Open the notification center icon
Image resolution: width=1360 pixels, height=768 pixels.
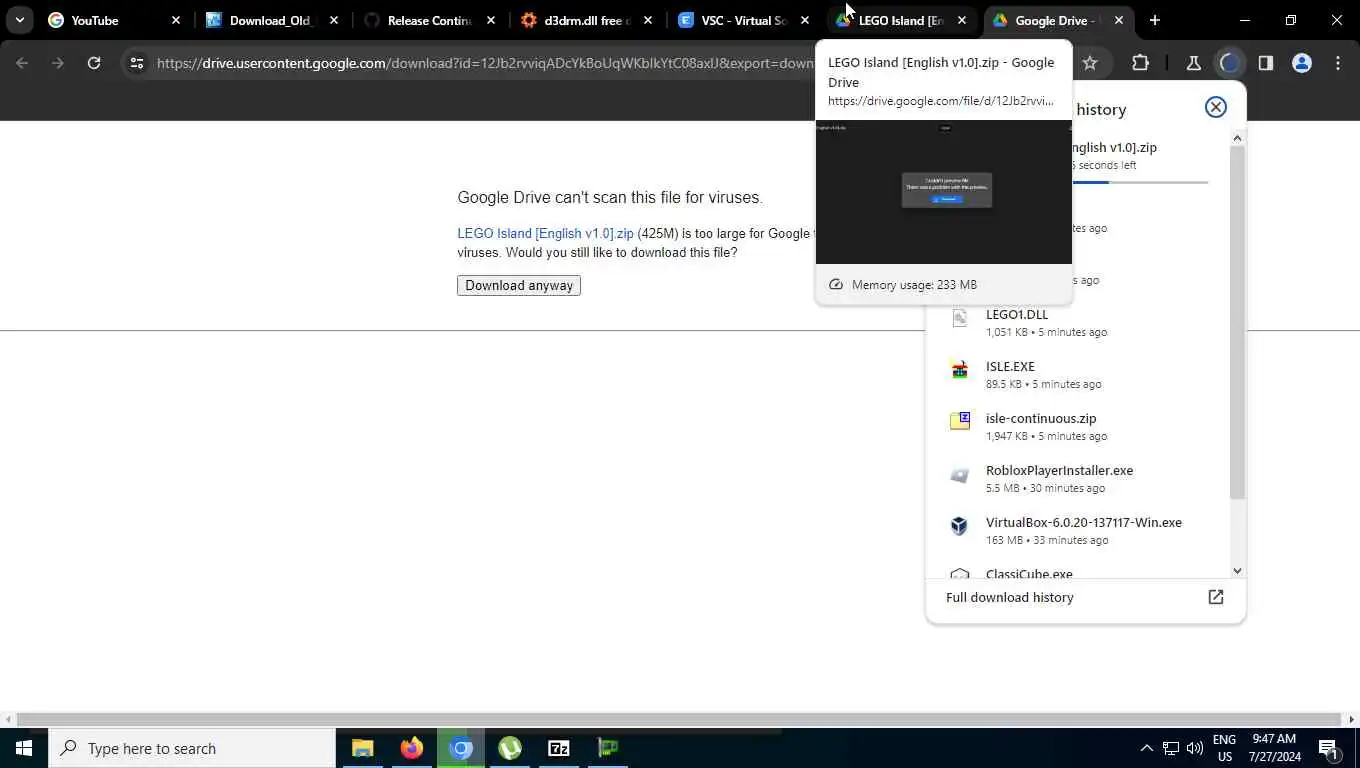coord(1329,748)
